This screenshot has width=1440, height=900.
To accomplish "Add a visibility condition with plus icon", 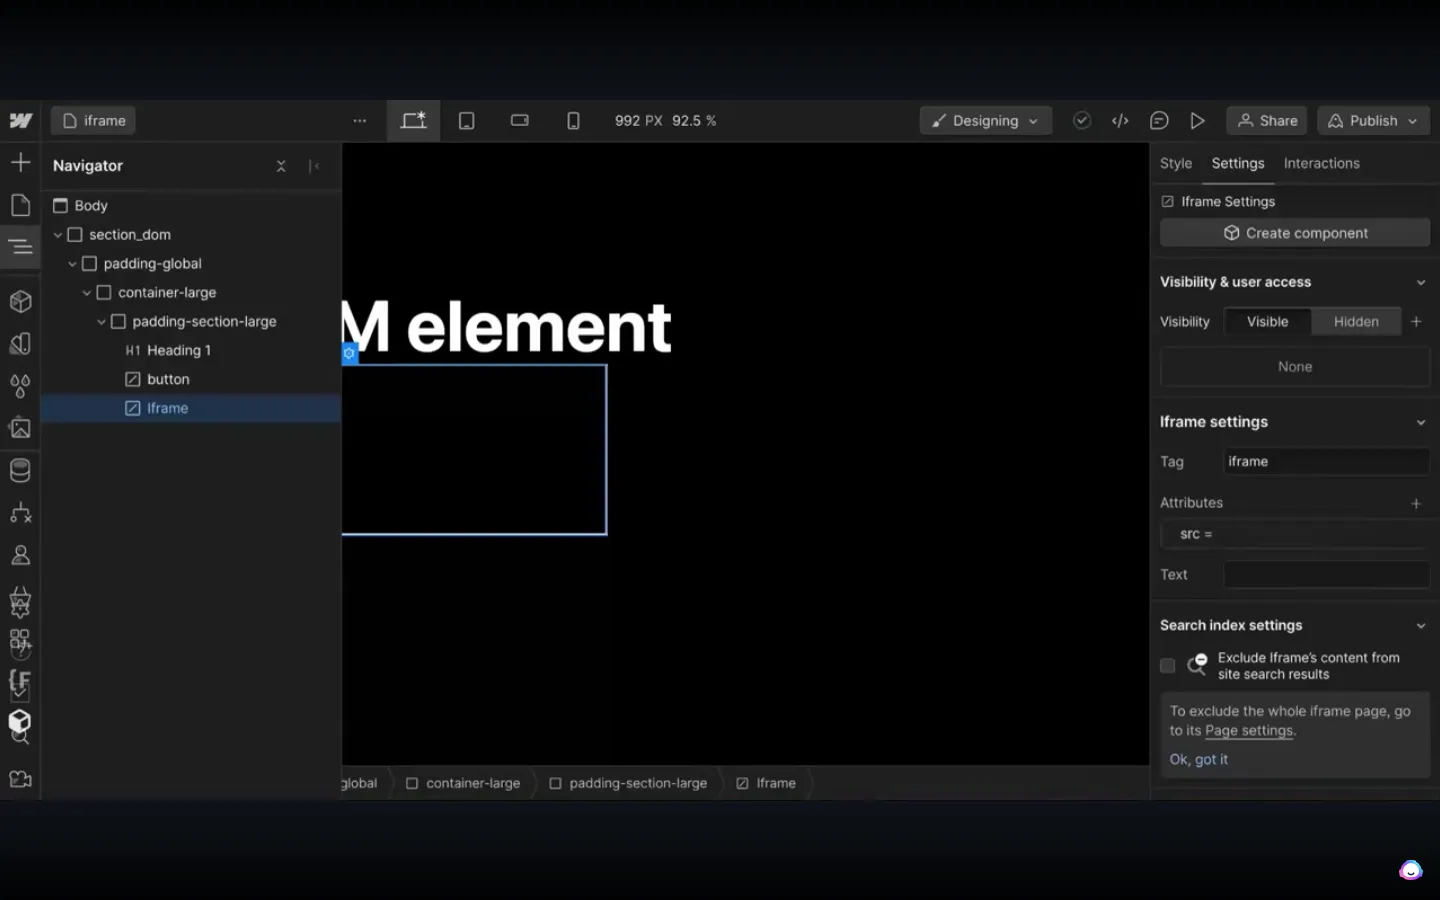I will [x=1416, y=322].
